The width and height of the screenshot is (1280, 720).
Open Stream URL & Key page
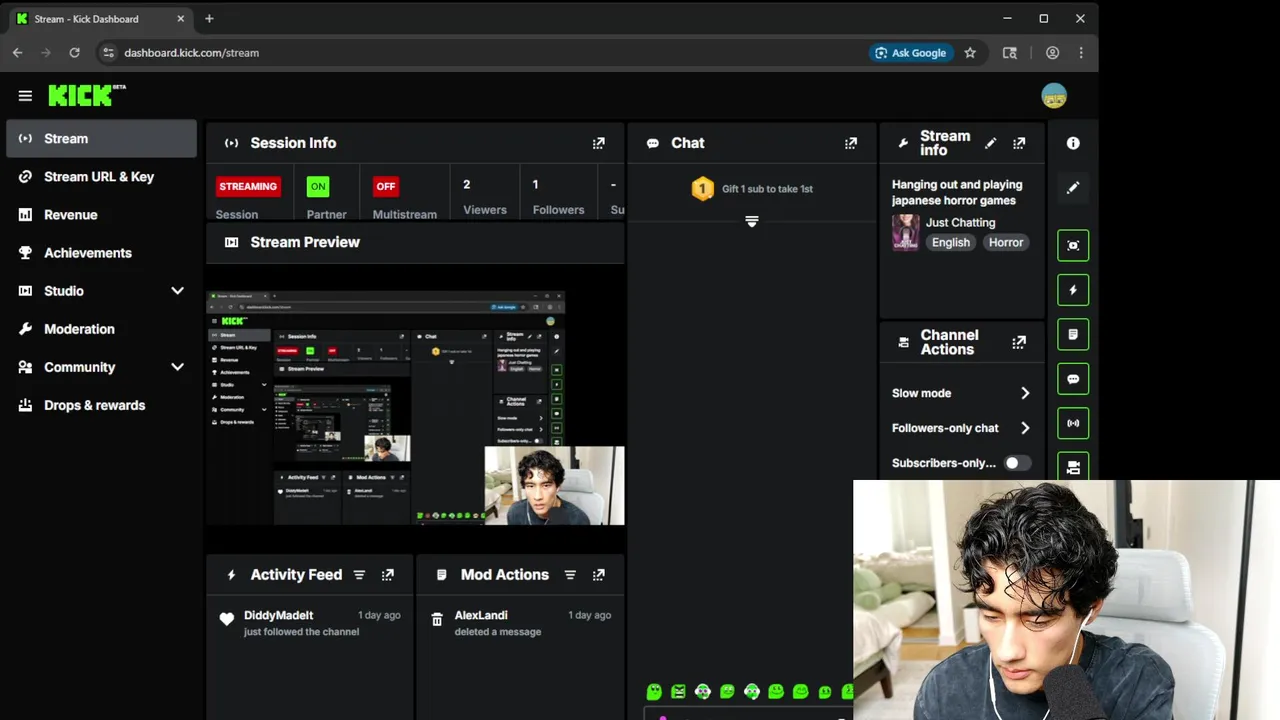101,177
